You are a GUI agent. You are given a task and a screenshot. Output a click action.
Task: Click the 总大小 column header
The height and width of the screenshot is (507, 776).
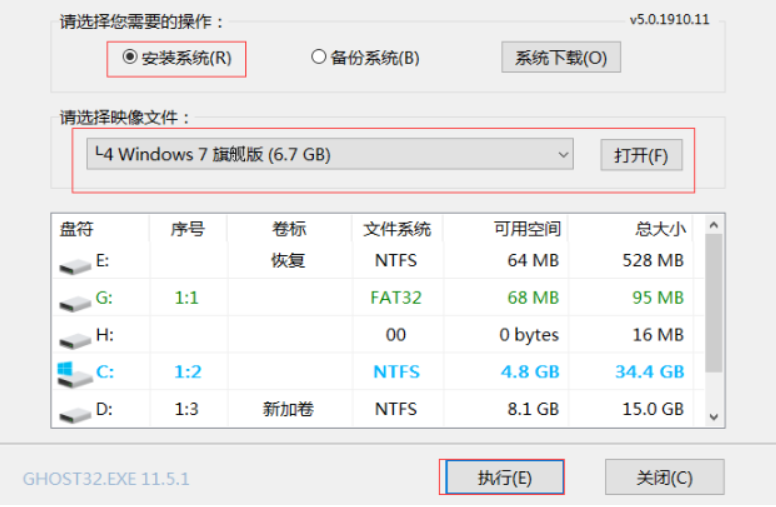click(660, 229)
